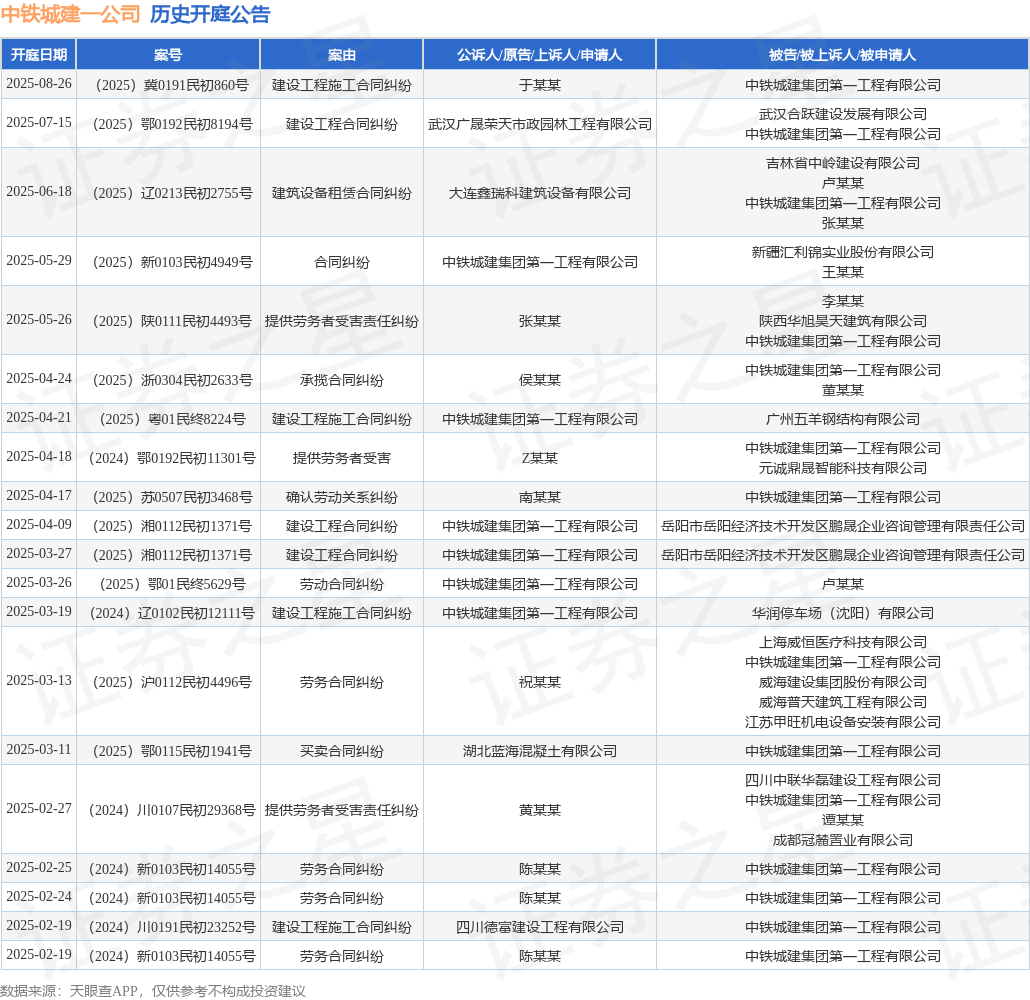This screenshot has width=1030, height=1000.
Task: Click date 2025-04-09
Action: (39, 525)
